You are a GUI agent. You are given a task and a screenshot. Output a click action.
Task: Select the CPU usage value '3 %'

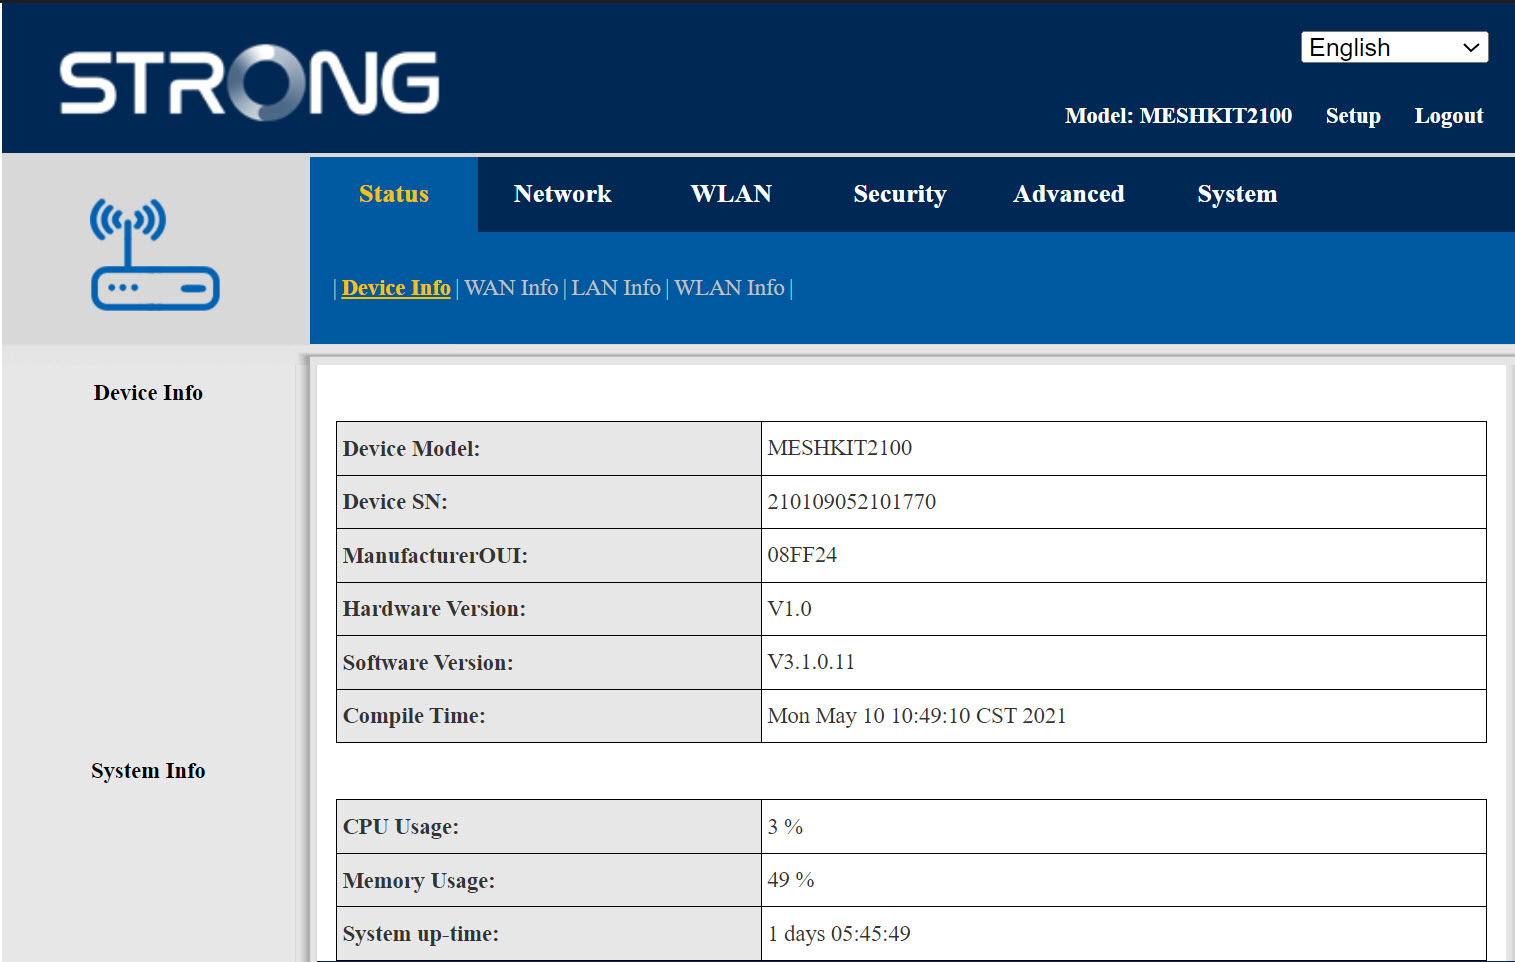click(786, 827)
